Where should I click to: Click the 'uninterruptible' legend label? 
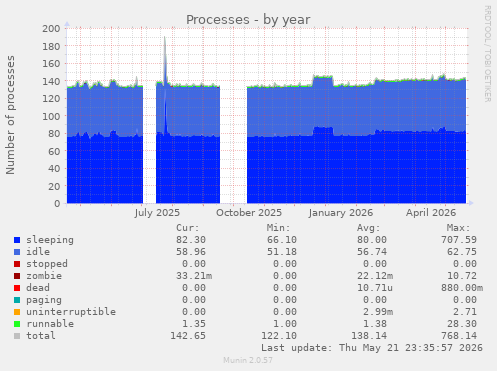click(x=71, y=312)
